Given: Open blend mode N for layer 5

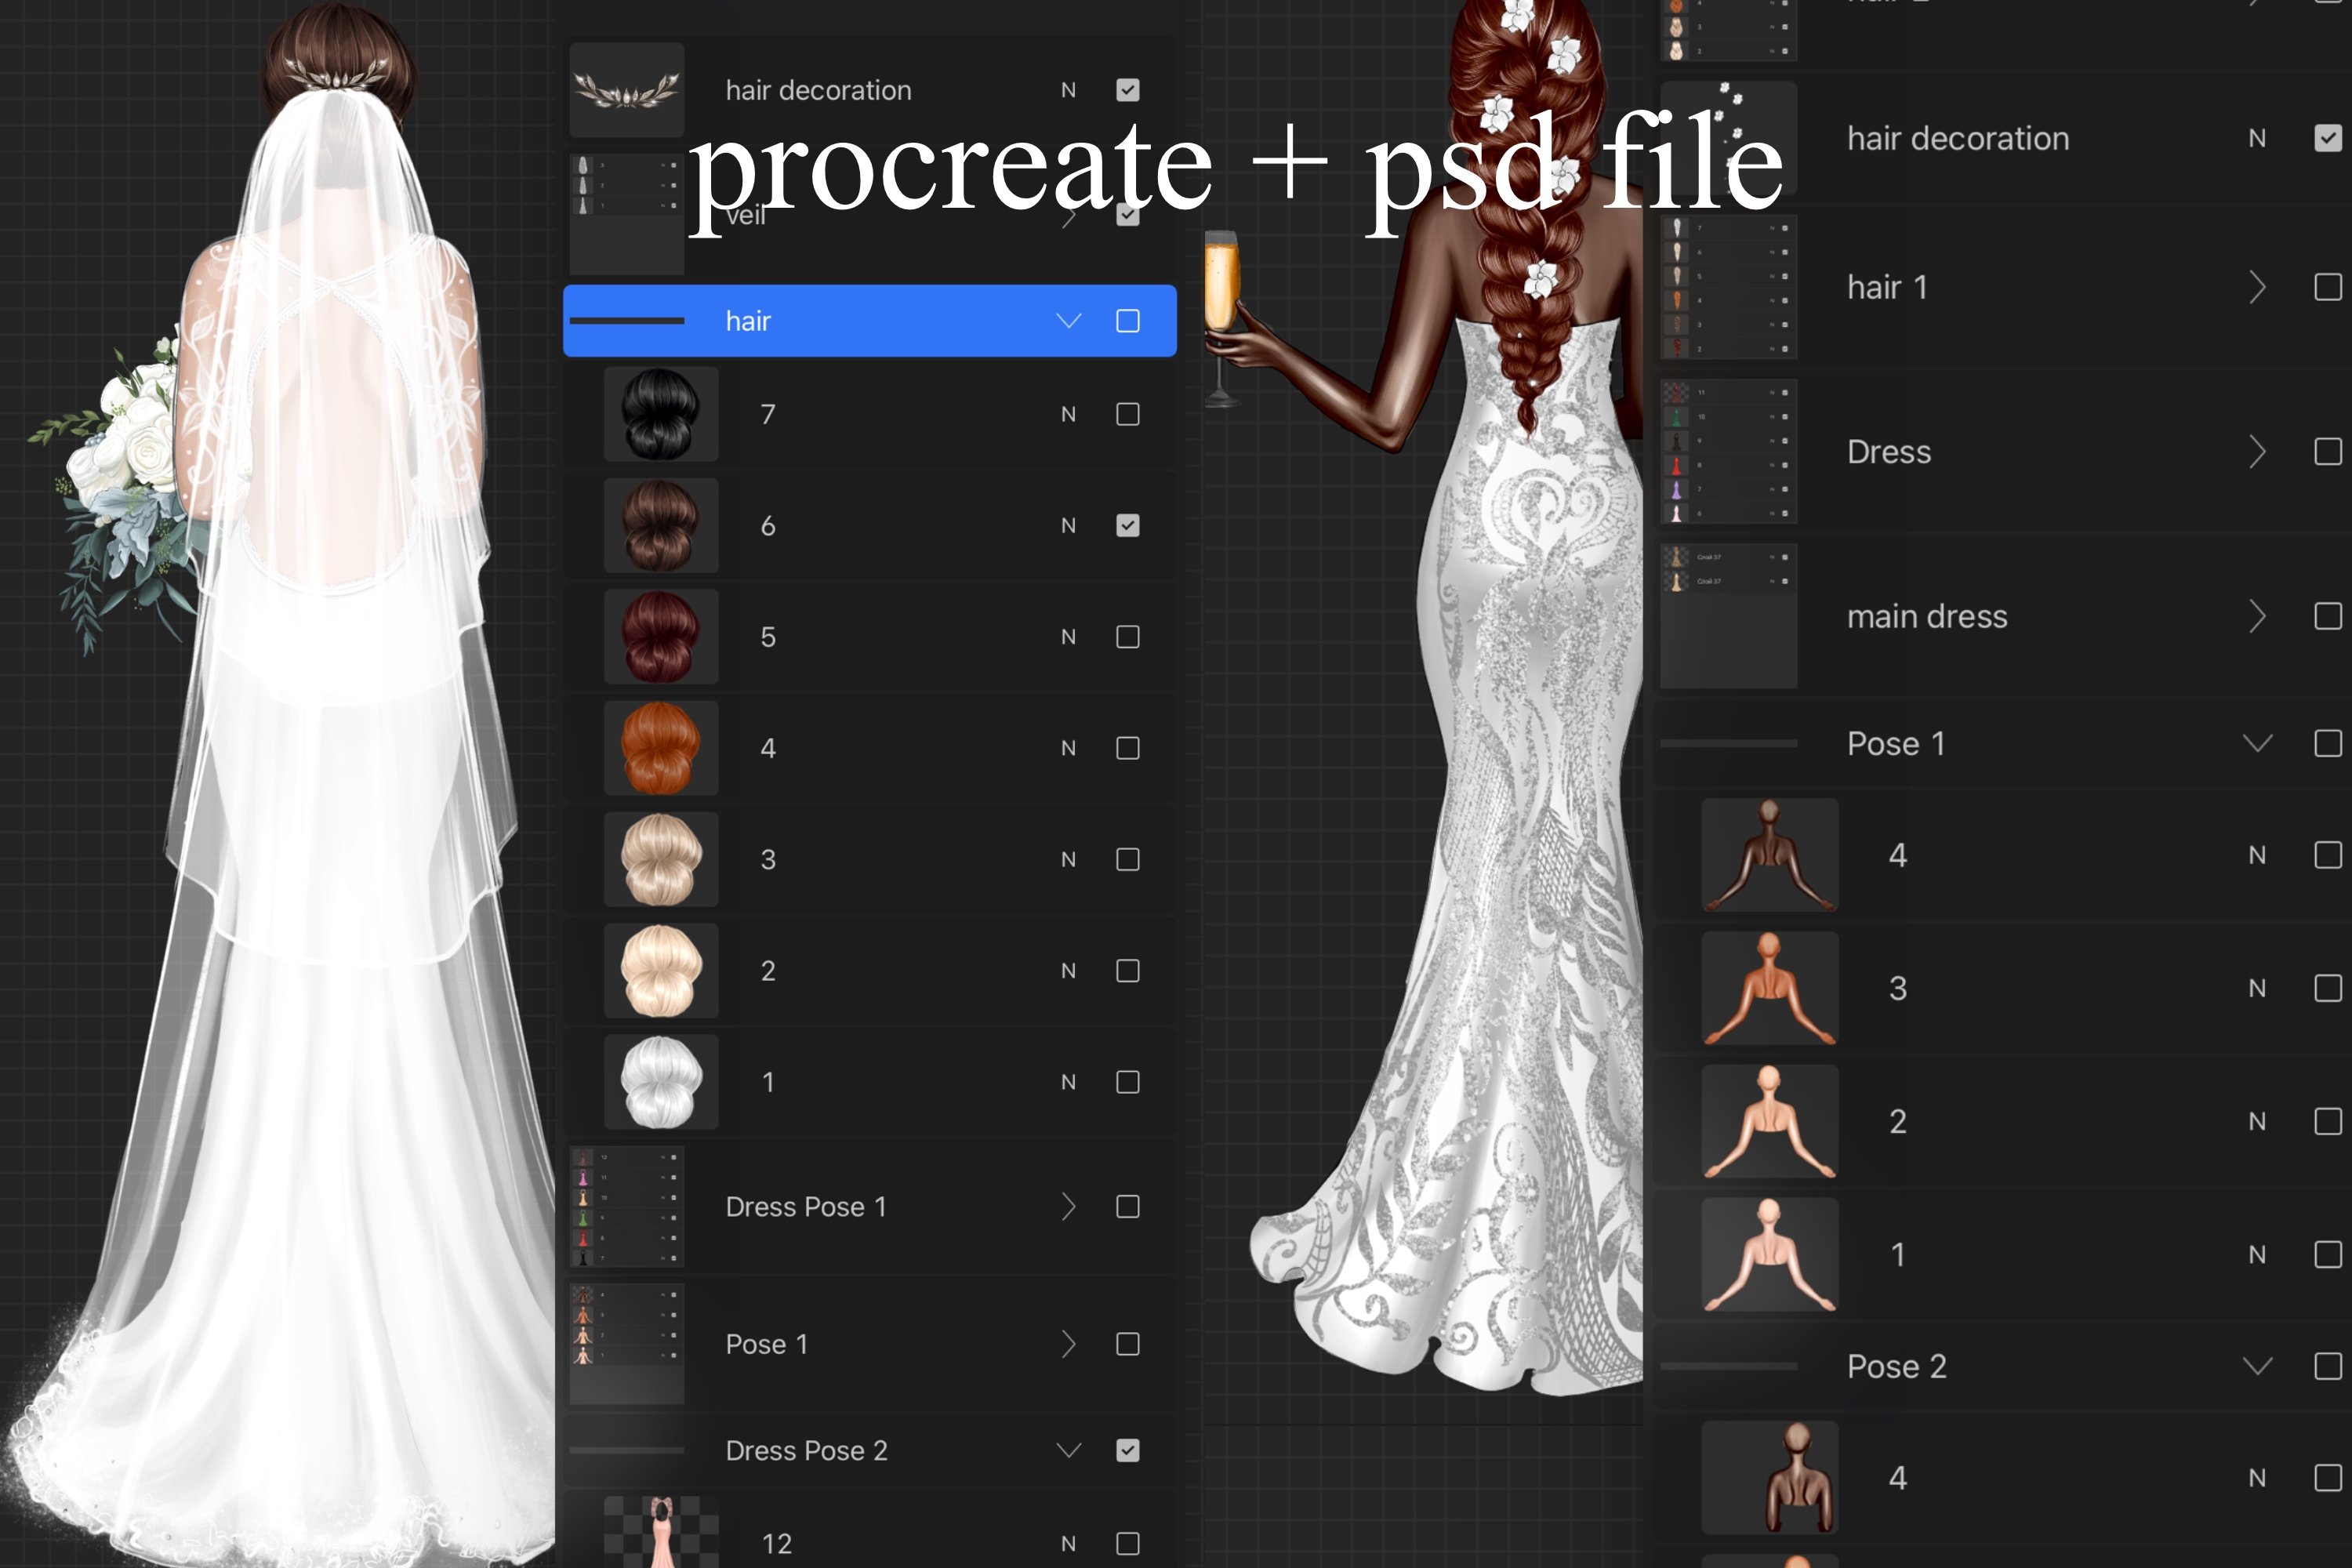Looking at the screenshot, I should point(1068,637).
